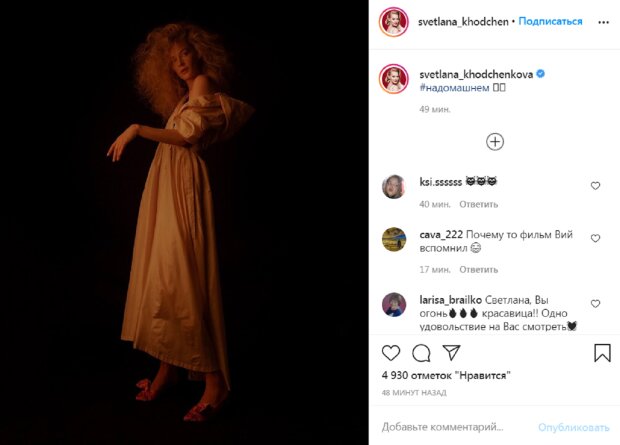
Task: Like the post with the heart icon
Action: tap(391, 353)
